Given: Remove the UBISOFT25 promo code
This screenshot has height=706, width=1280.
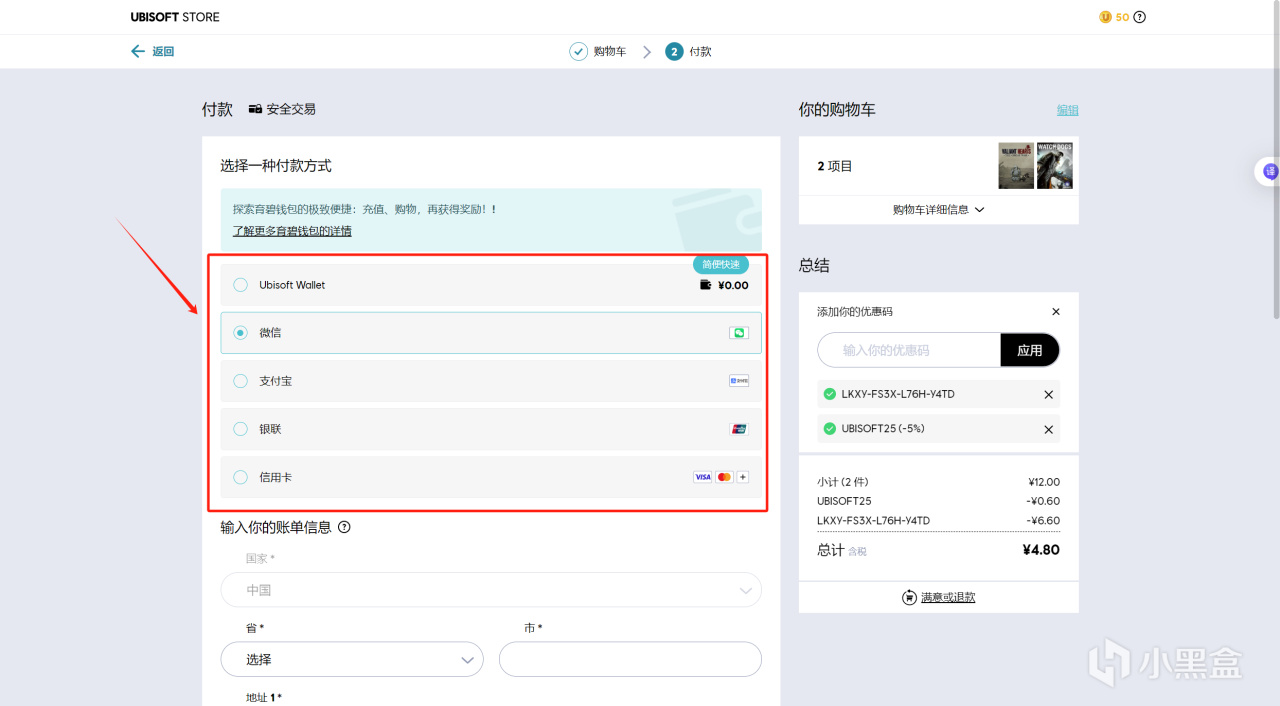Looking at the screenshot, I should (1048, 430).
